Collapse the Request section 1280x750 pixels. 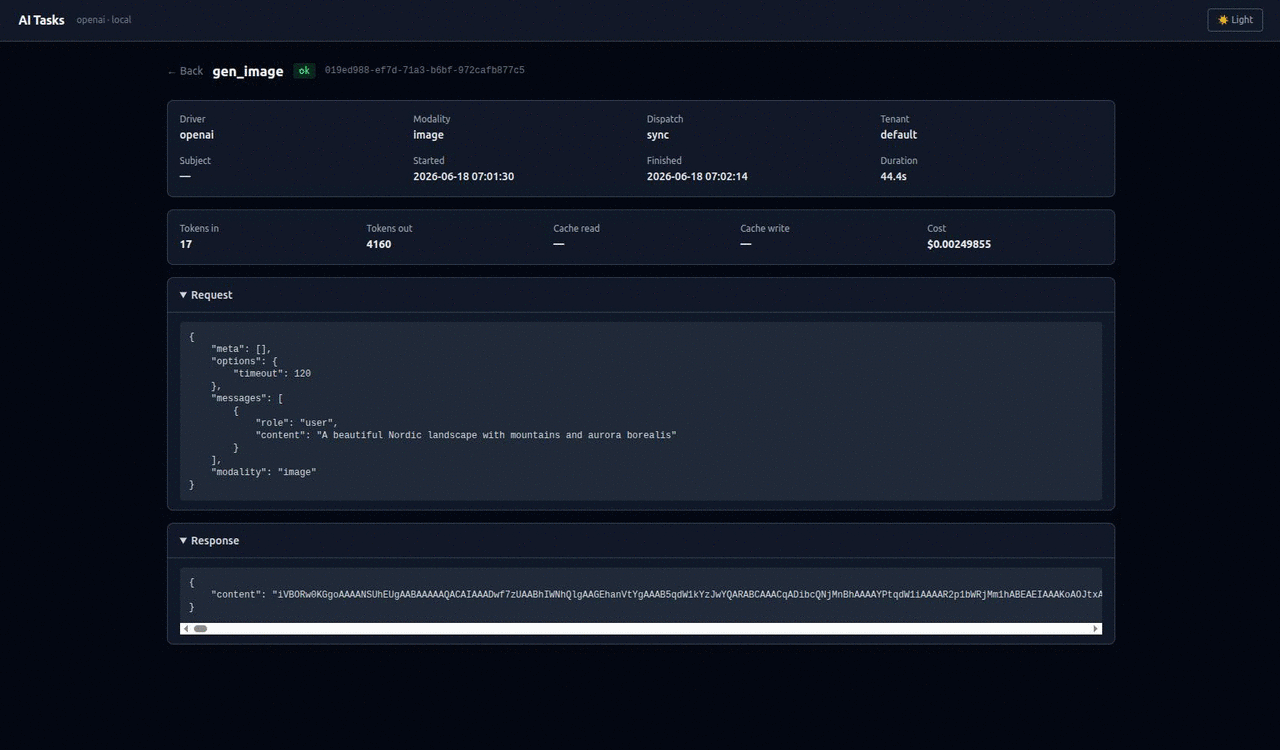coord(641,295)
